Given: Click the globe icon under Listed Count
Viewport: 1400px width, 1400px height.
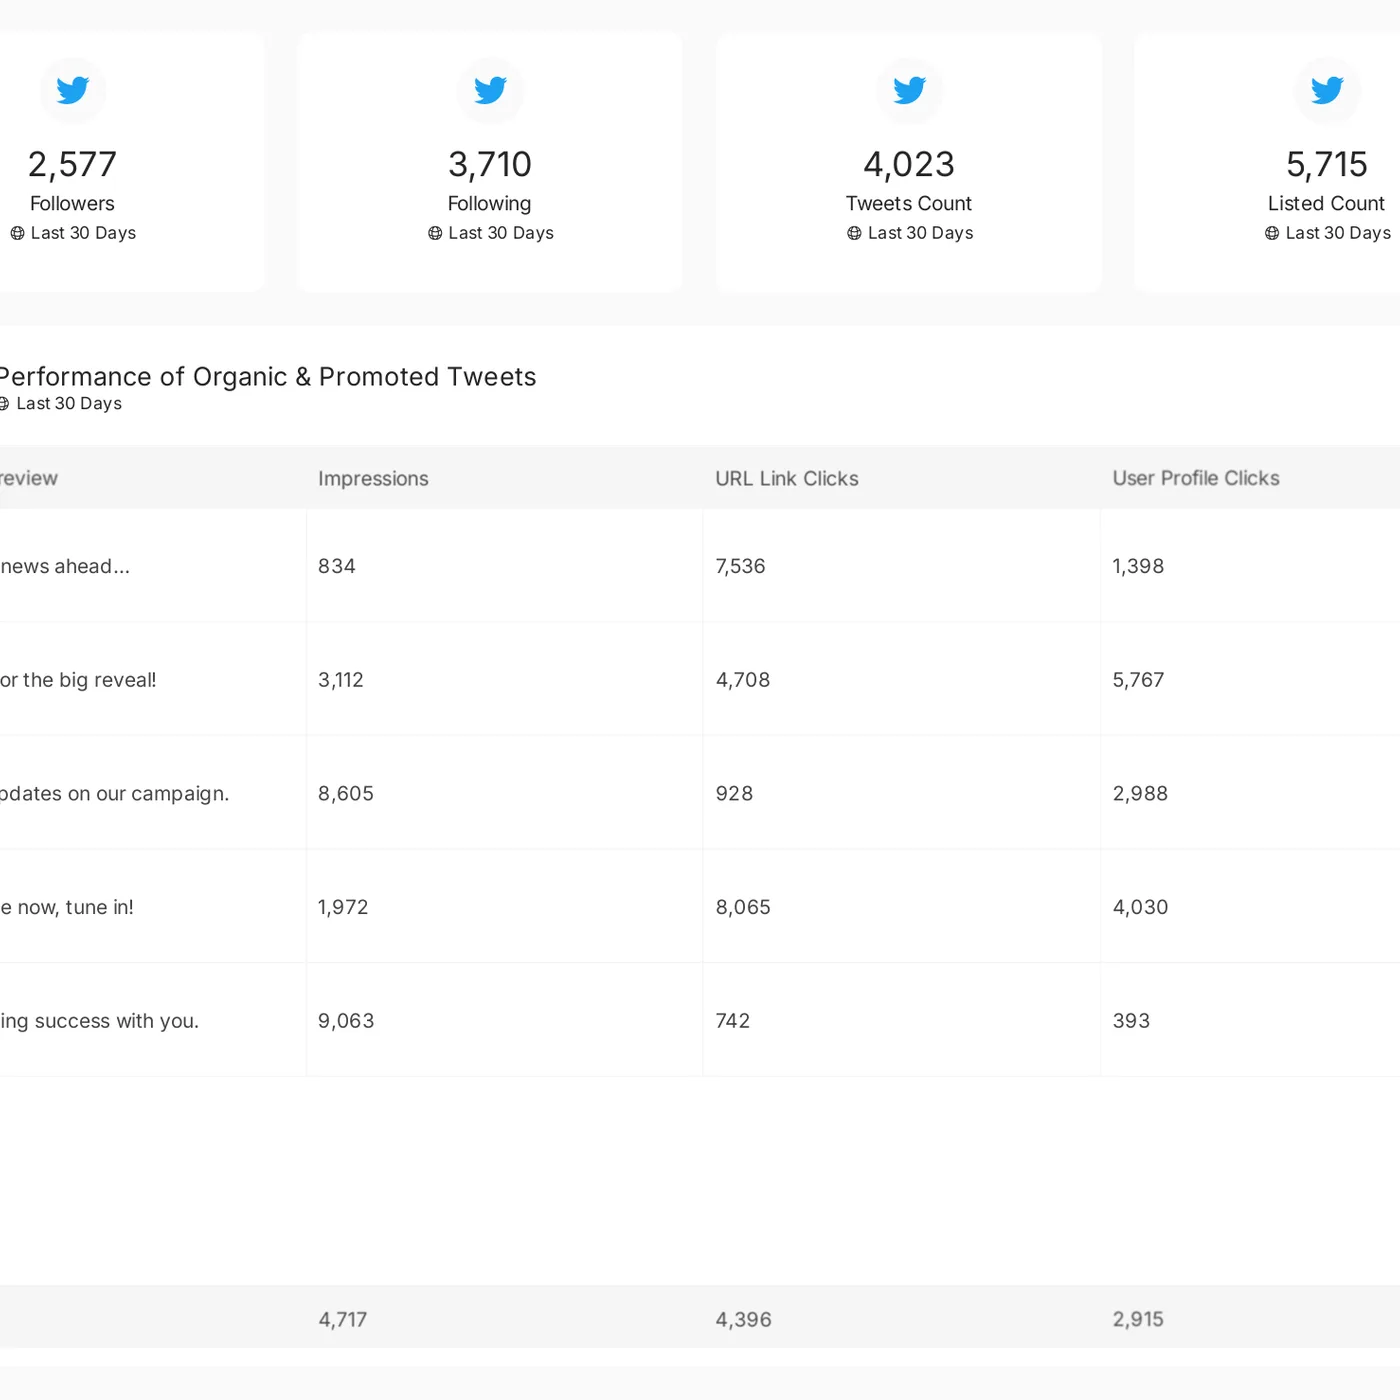Looking at the screenshot, I should tap(1272, 233).
